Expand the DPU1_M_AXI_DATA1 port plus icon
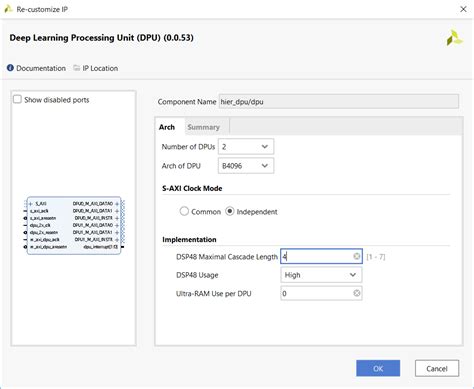 (117, 232)
